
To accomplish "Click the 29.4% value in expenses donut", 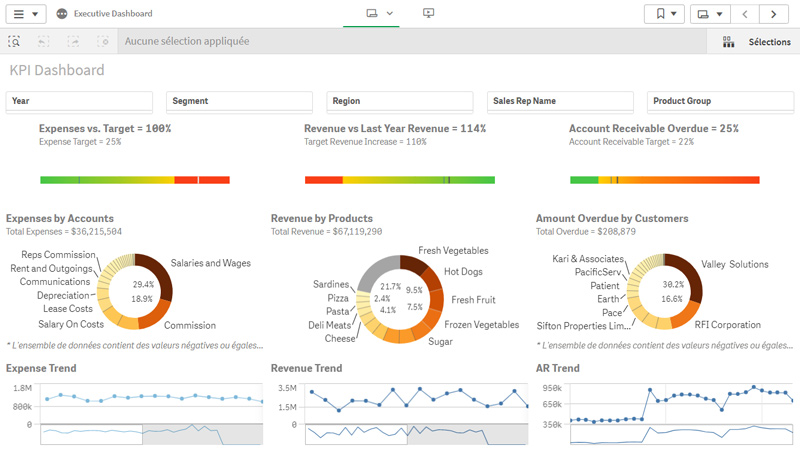I will click(143, 285).
